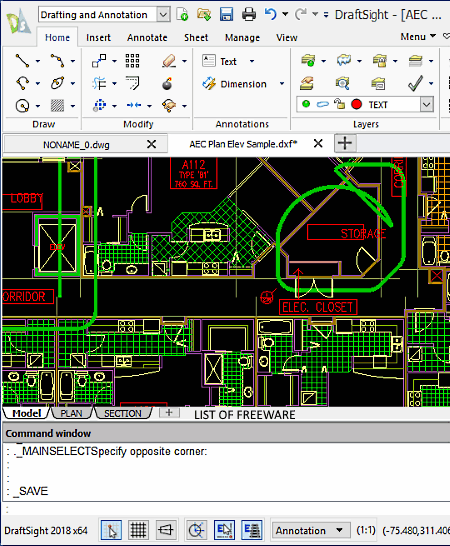
Task: Undo the last action
Action: pyautogui.click(x=270, y=14)
